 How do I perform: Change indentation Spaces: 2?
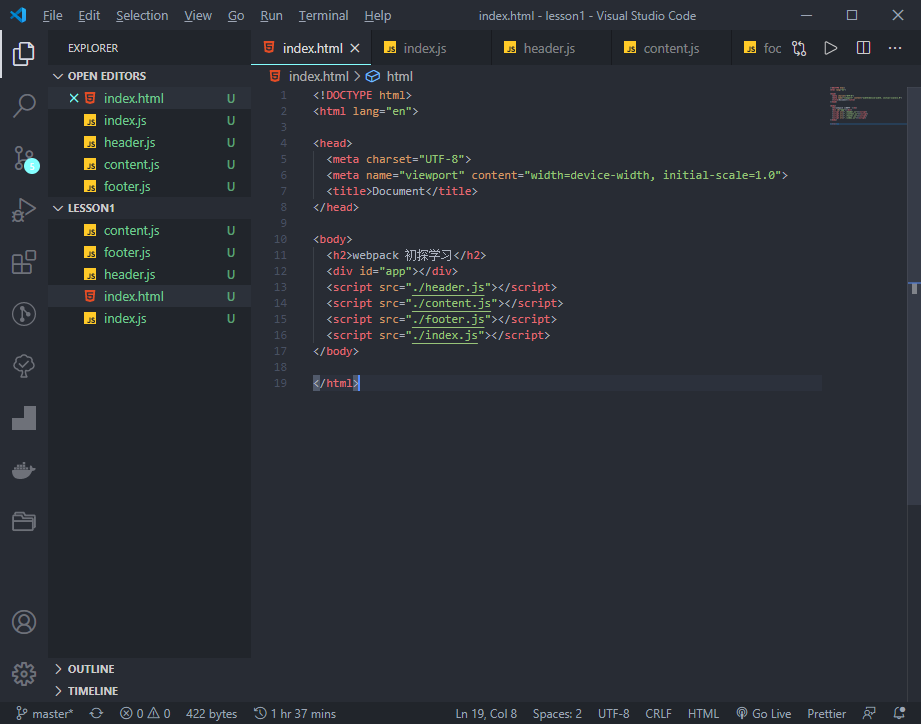pos(557,713)
